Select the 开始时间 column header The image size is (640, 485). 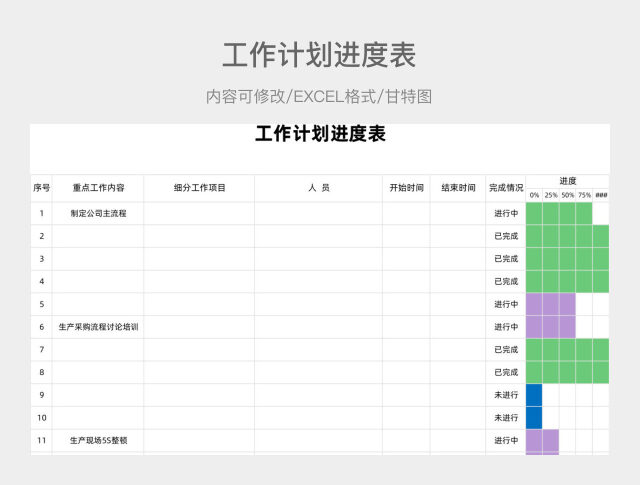406,188
